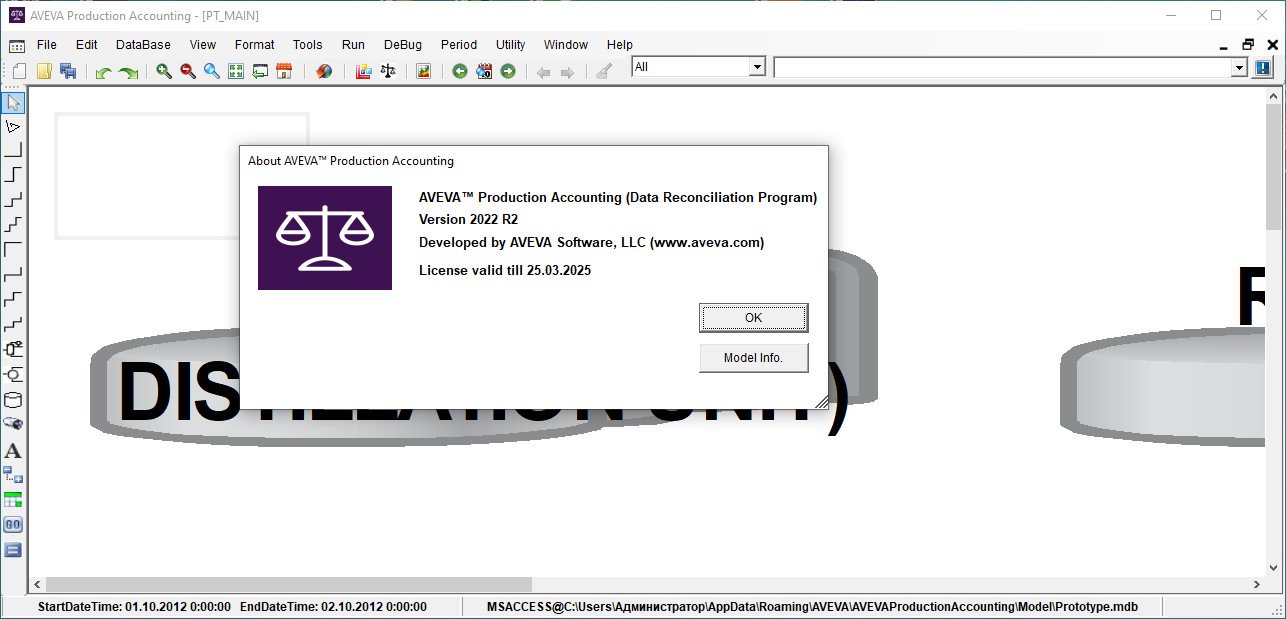Select the tank cylinder drawing tool
1286x619 pixels.
click(13, 400)
